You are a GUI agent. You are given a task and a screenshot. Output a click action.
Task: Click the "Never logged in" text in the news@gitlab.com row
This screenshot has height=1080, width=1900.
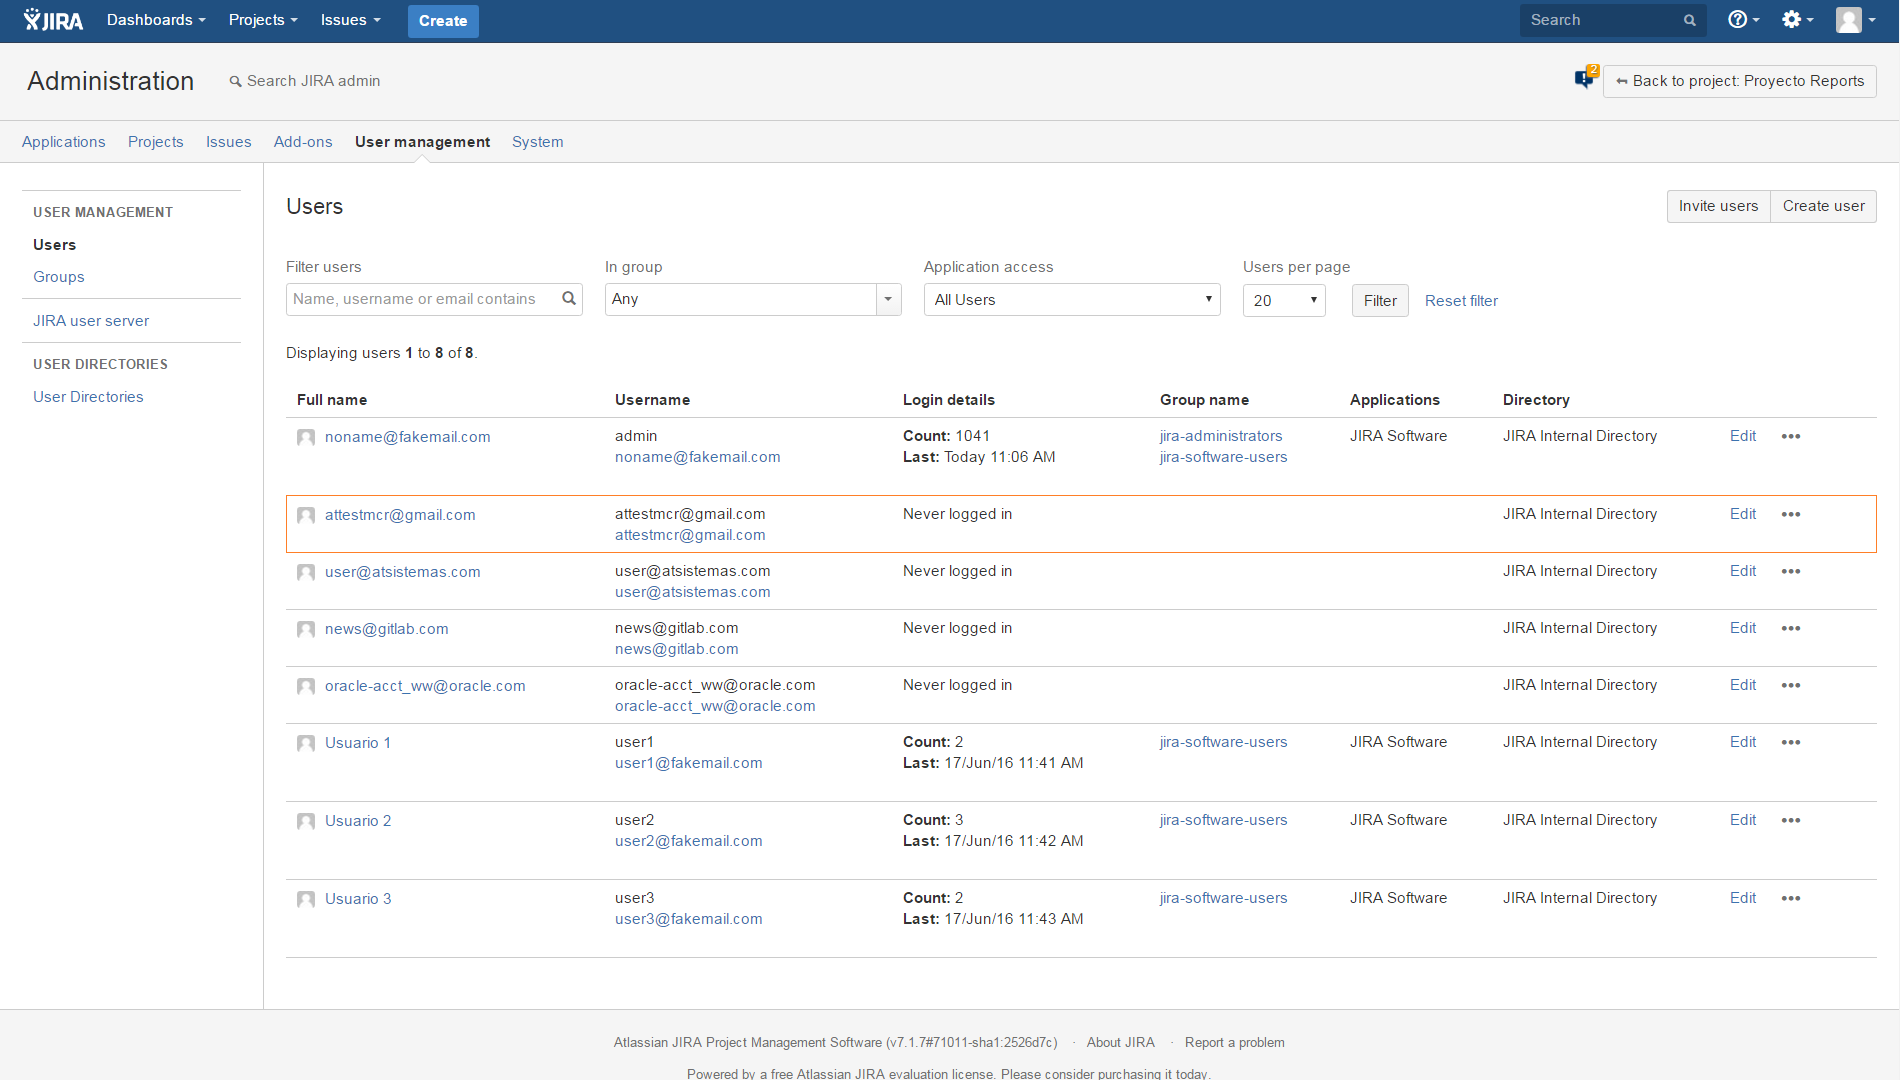[x=957, y=628]
